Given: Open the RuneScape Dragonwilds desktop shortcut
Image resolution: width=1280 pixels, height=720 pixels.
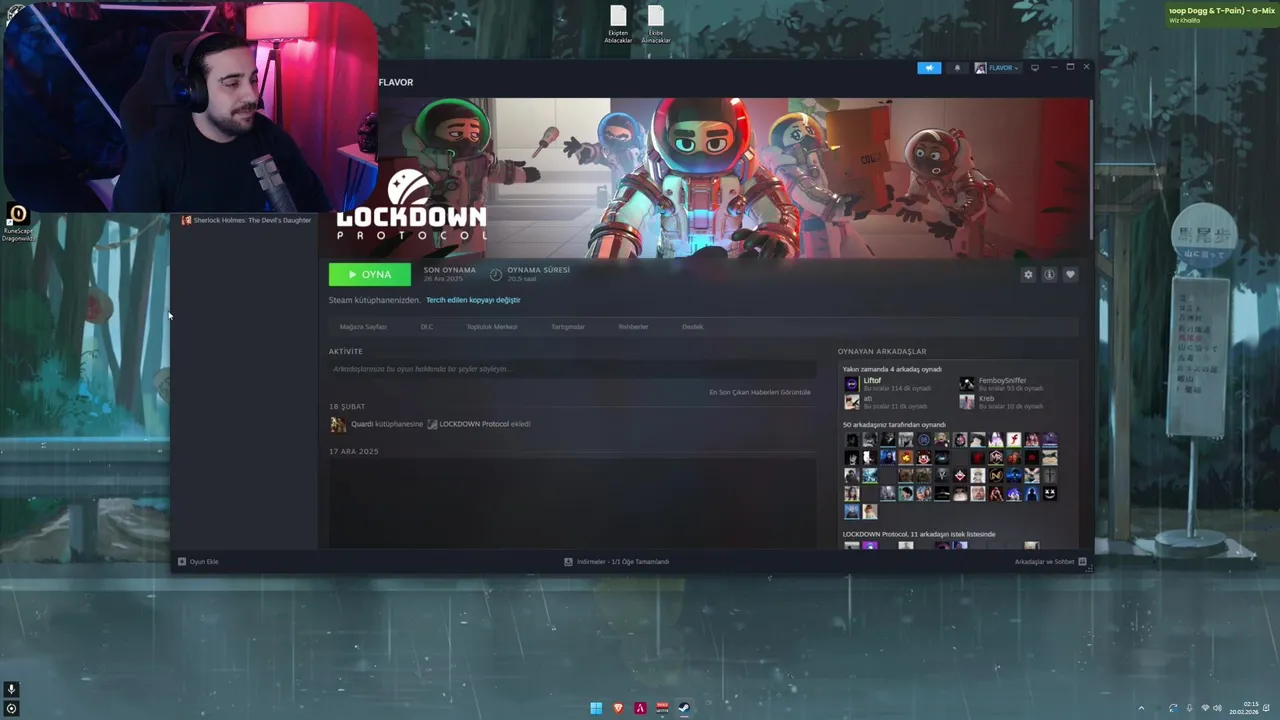Looking at the screenshot, I should pos(17,223).
